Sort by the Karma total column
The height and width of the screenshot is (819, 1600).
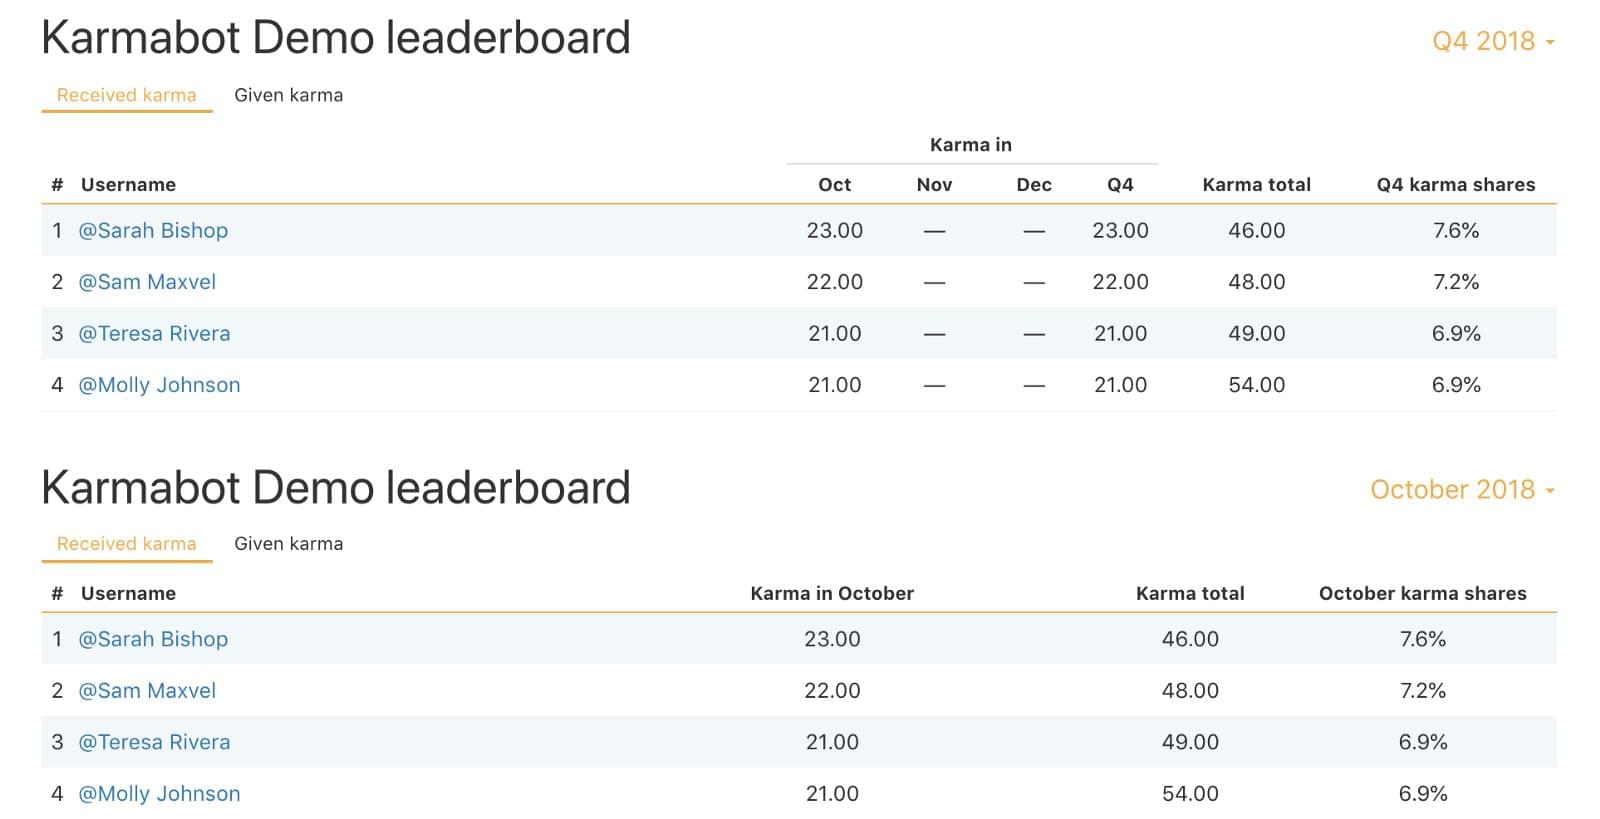[x=1258, y=184]
